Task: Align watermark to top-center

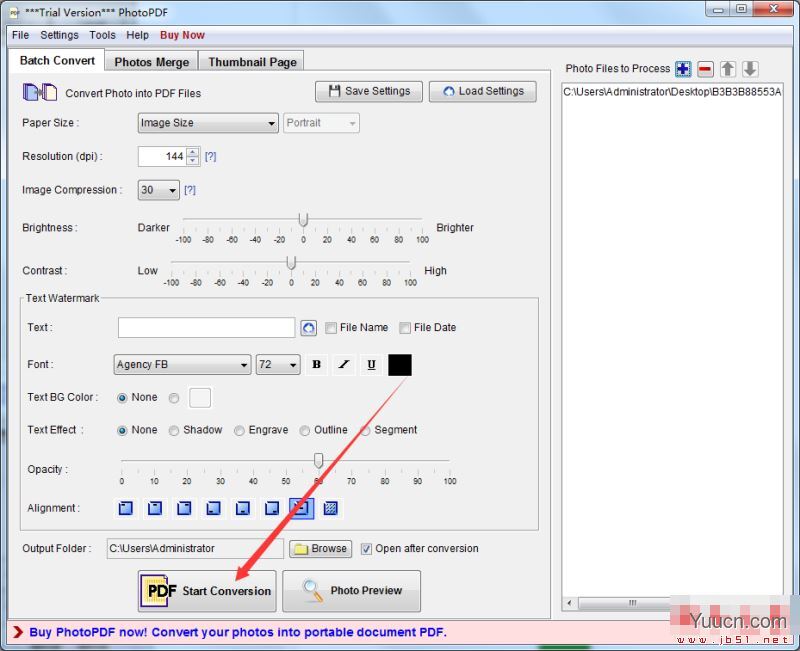Action: coord(155,508)
